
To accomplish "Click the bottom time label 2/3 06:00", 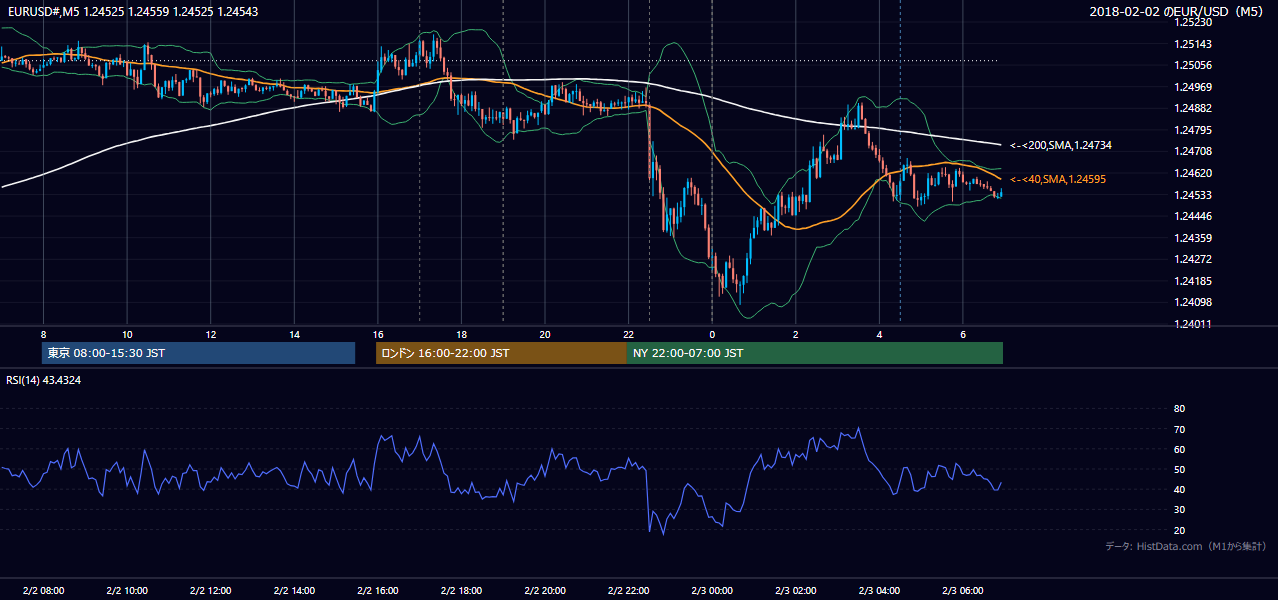I will click(x=963, y=591).
